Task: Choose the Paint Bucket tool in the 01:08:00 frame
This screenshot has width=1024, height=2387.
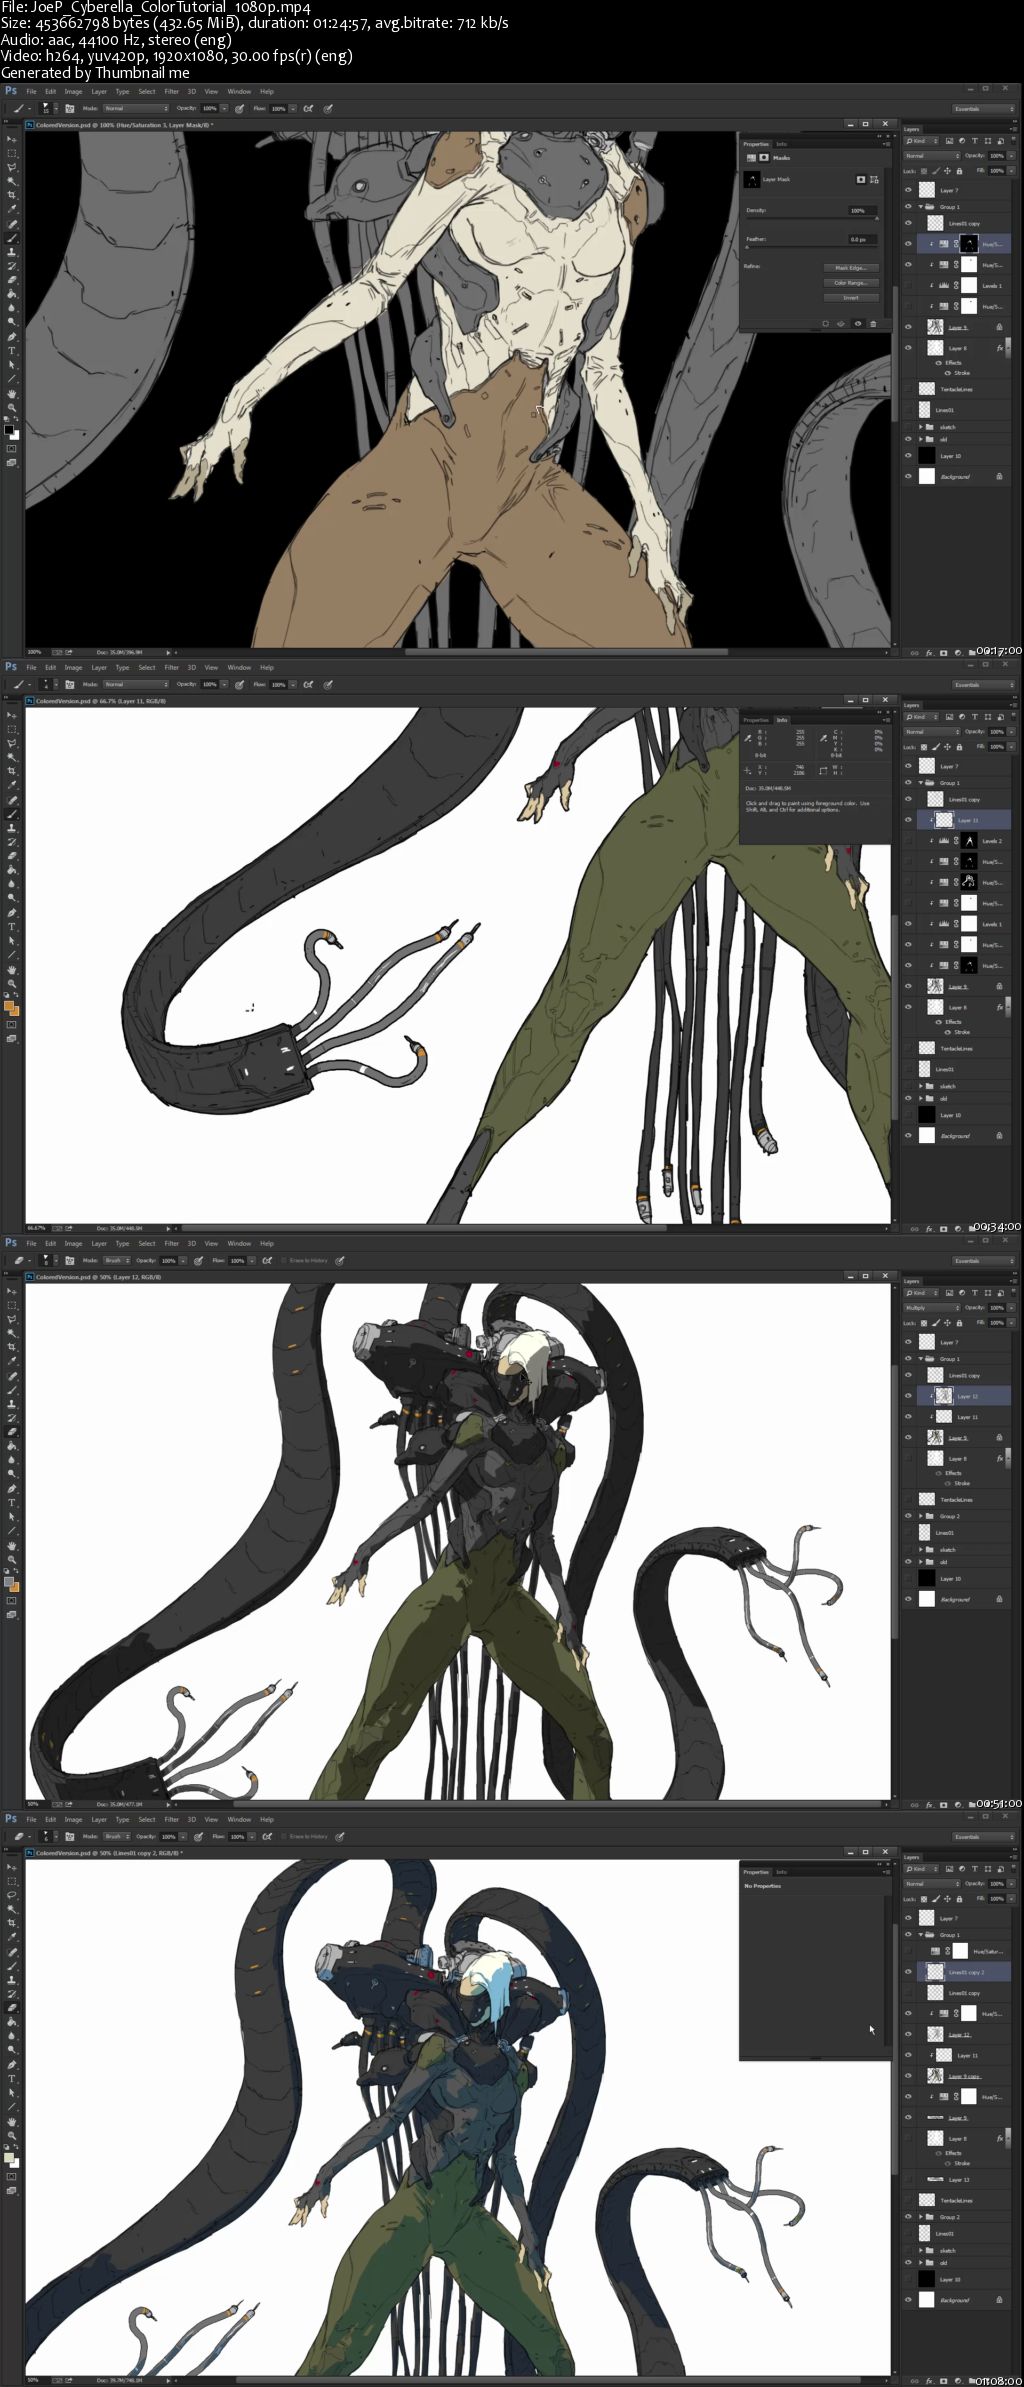Action: pyautogui.click(x=12, y=2022)
